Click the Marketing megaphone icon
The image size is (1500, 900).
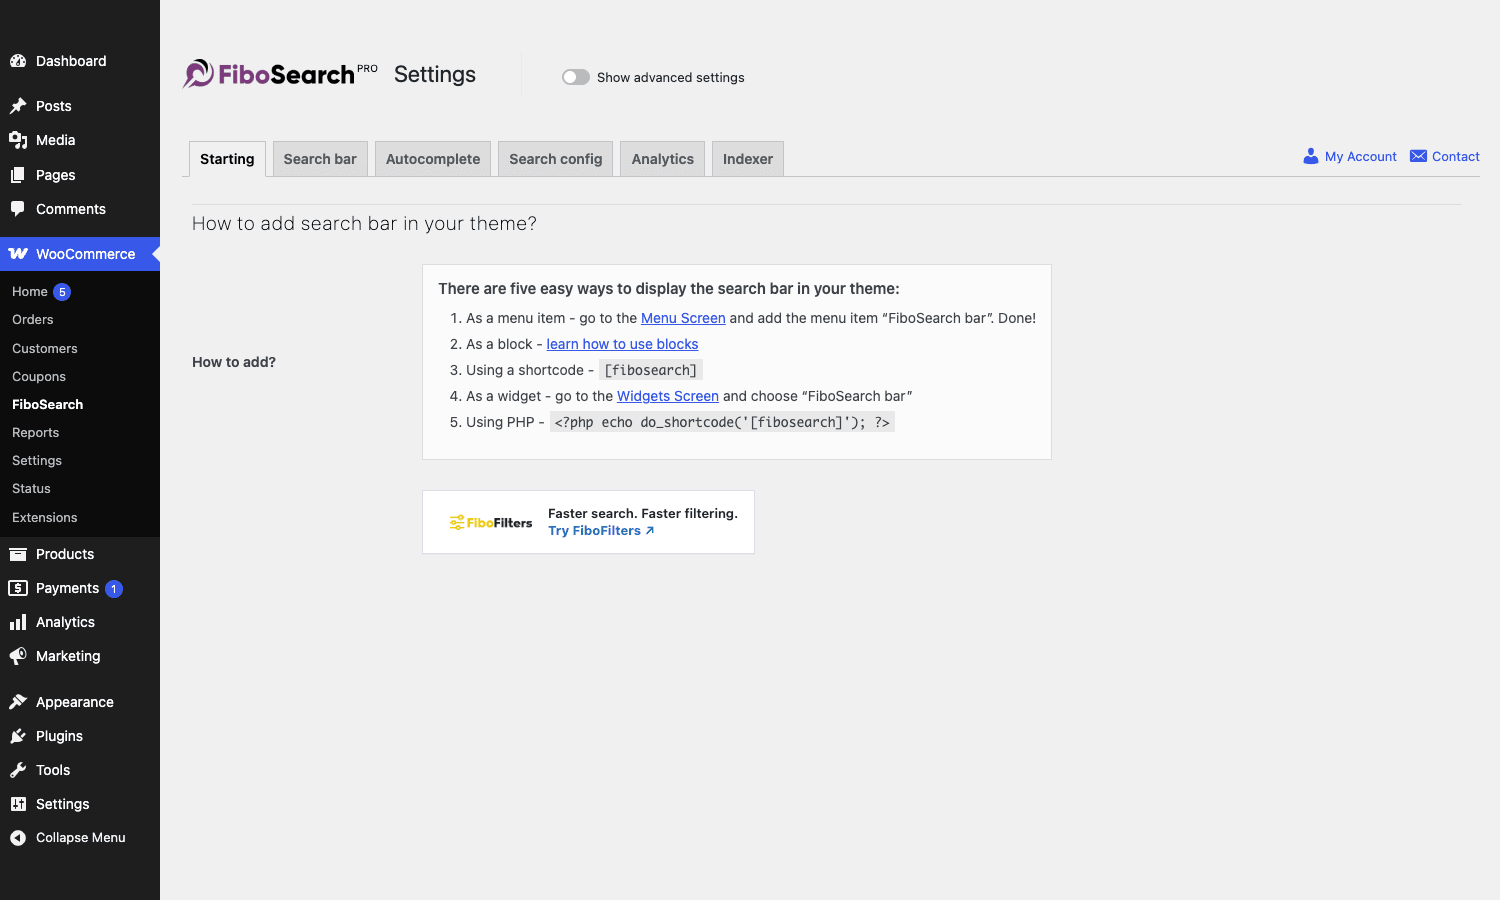pyautogui.click(x=18, y=656)
